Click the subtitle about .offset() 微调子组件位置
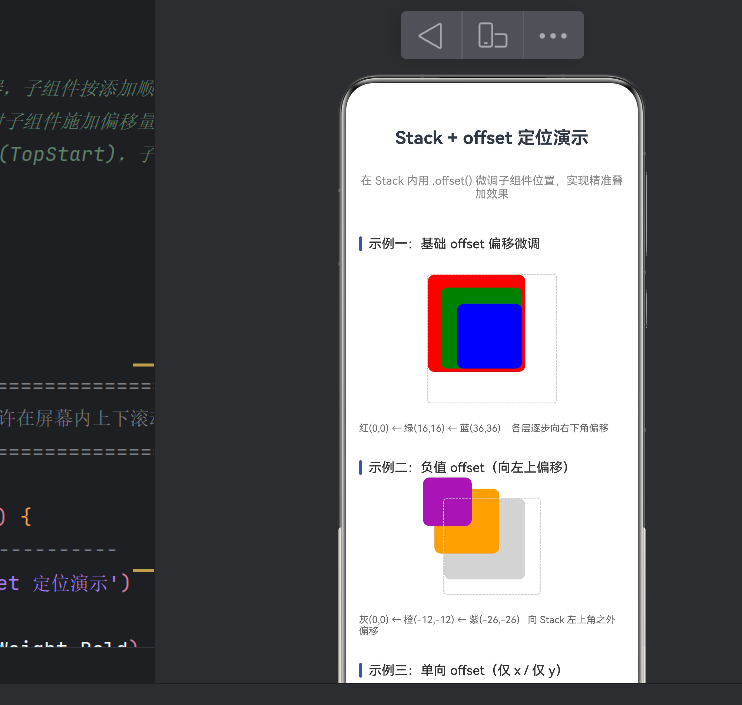Screen dimensions: 742x705 click(x=492, y=187)
